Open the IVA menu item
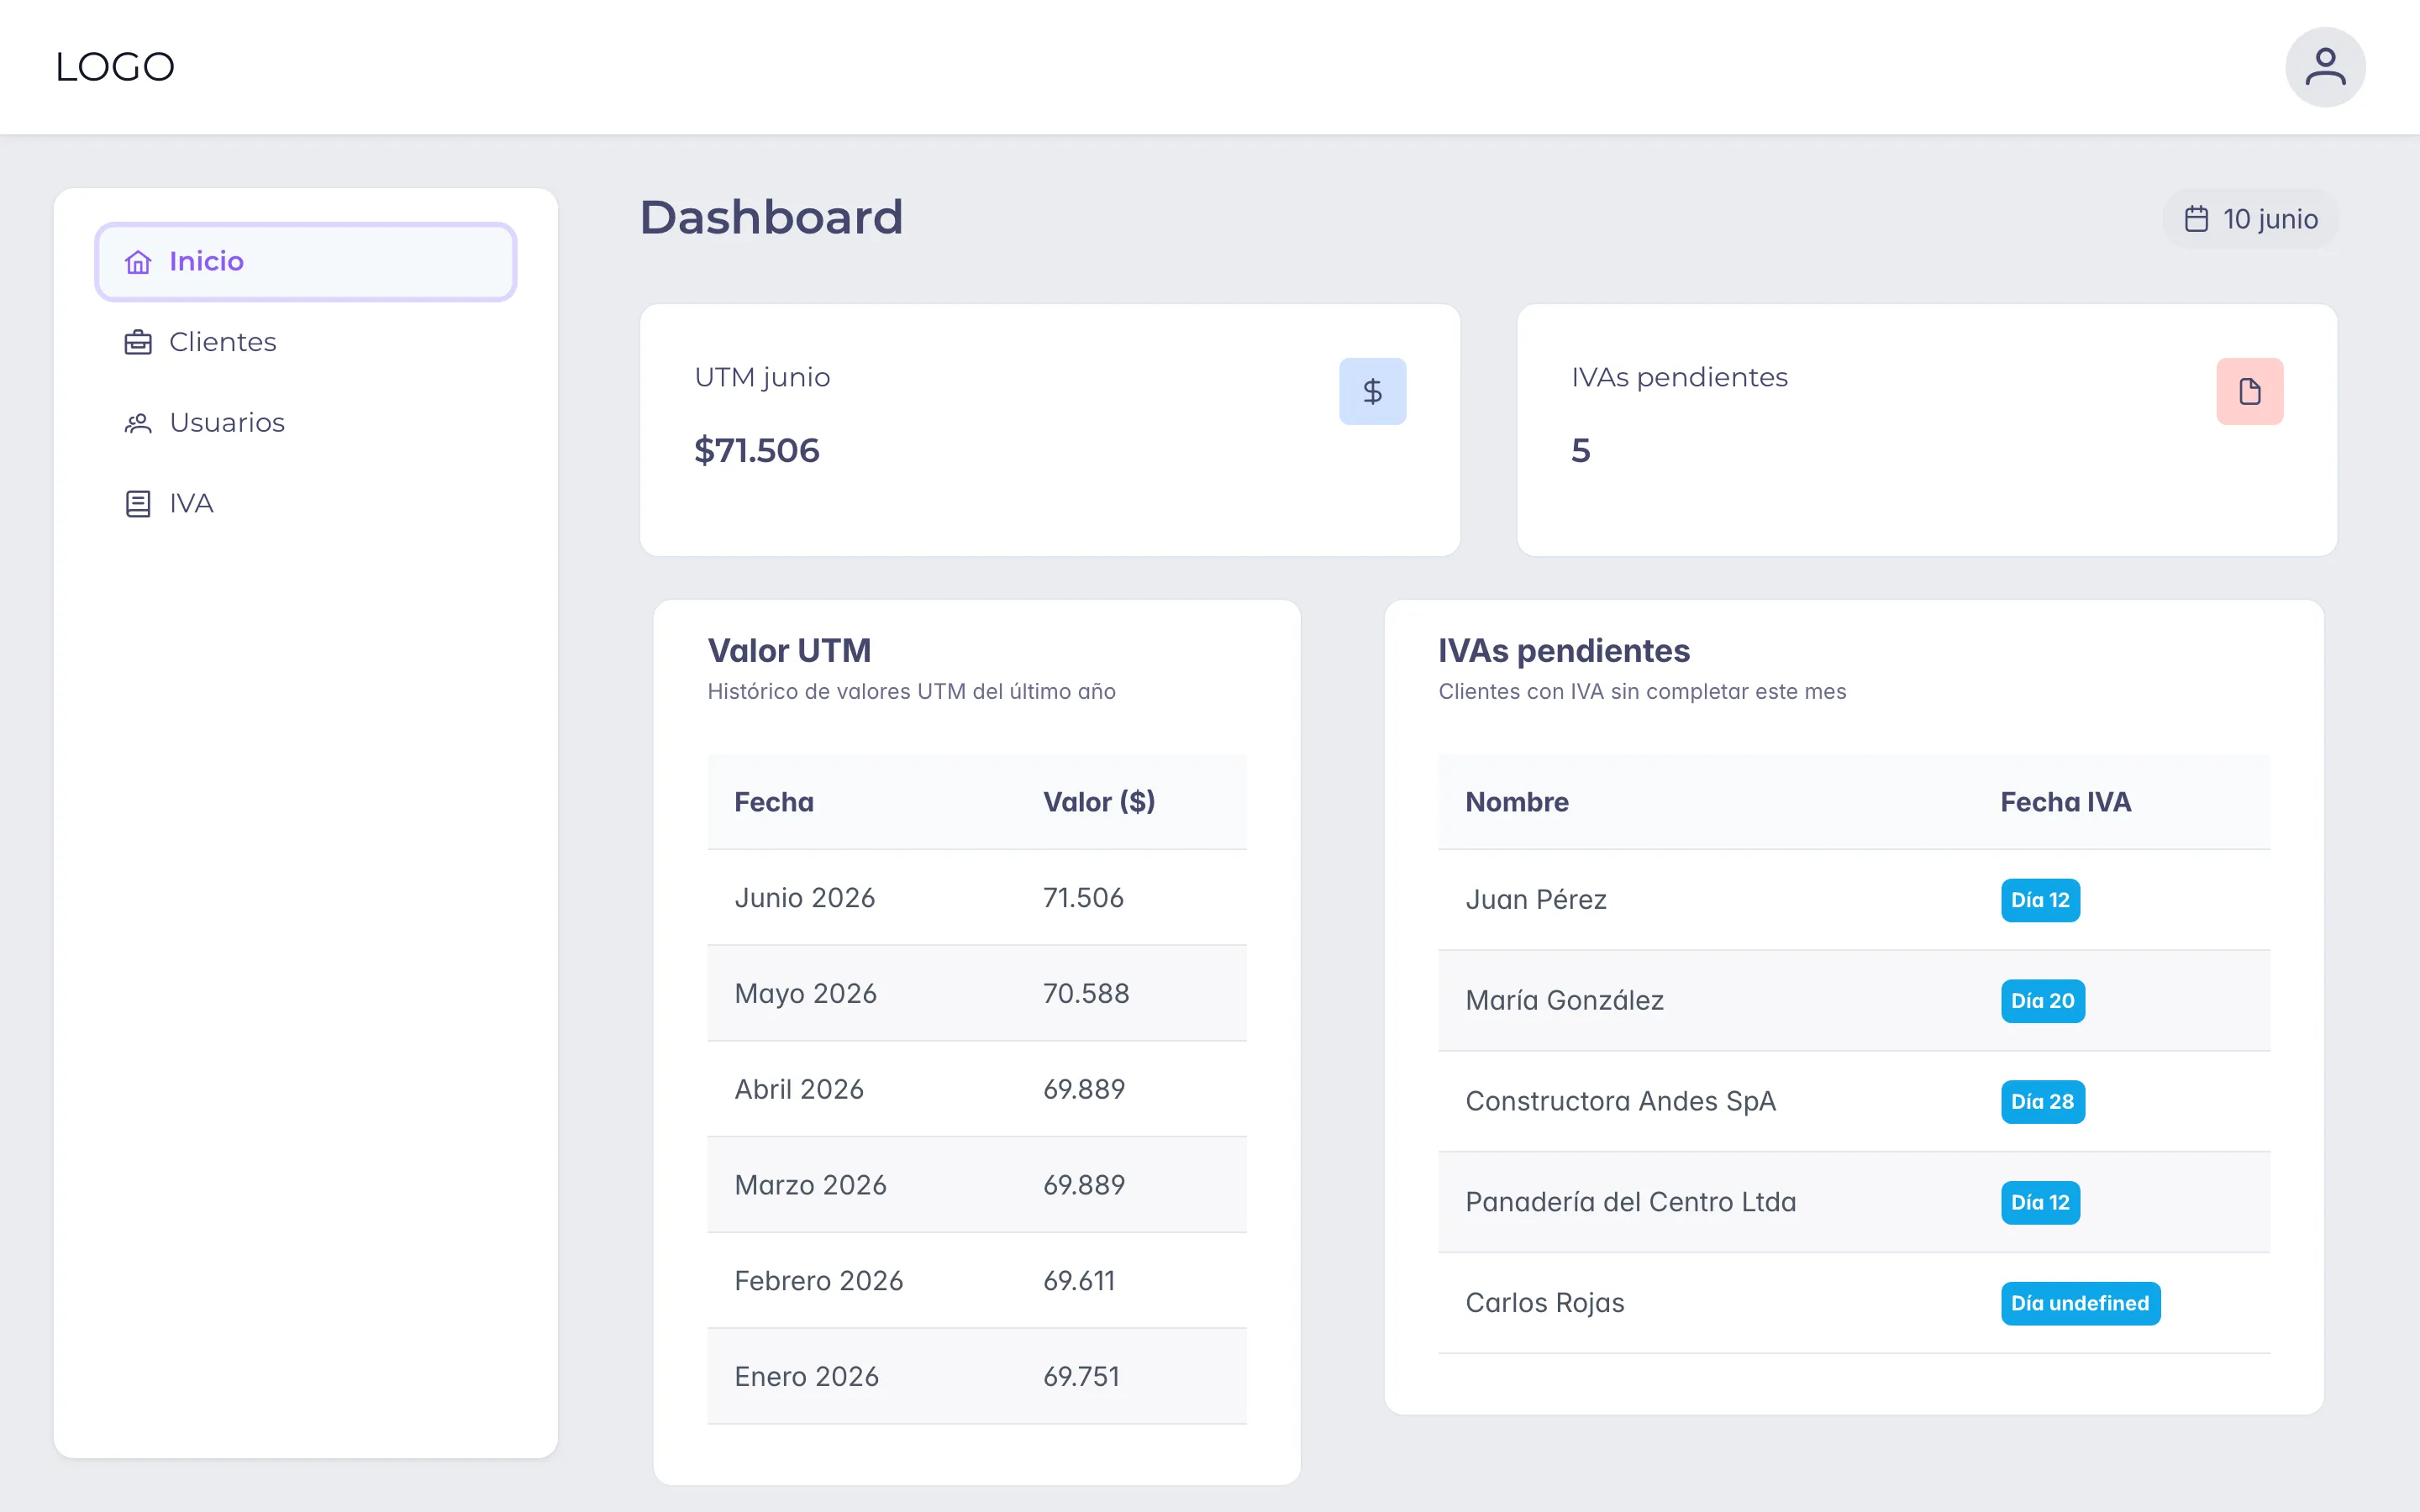2420x1512 pixels. coord(305,503)
